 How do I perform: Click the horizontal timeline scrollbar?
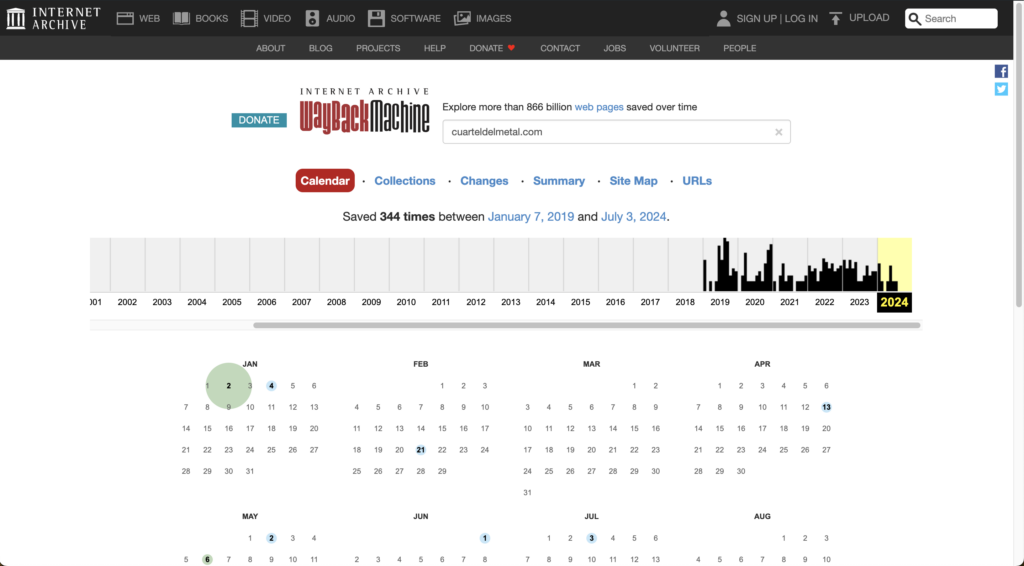tap(586, 325)
